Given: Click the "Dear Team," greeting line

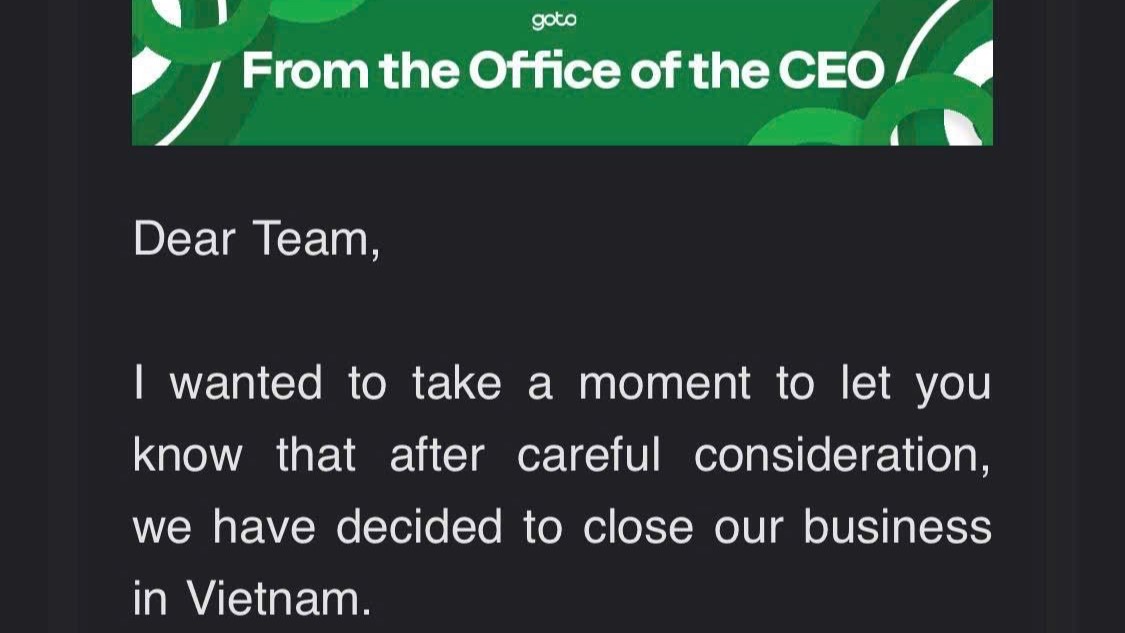Looking at the screenshot, I should pyautogui.click(x=256, y=239).
